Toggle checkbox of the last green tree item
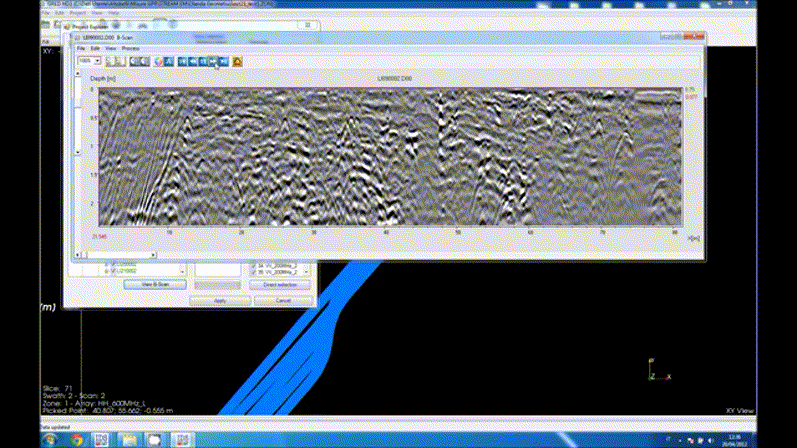The image size is (797, 448). click(113, 272)
